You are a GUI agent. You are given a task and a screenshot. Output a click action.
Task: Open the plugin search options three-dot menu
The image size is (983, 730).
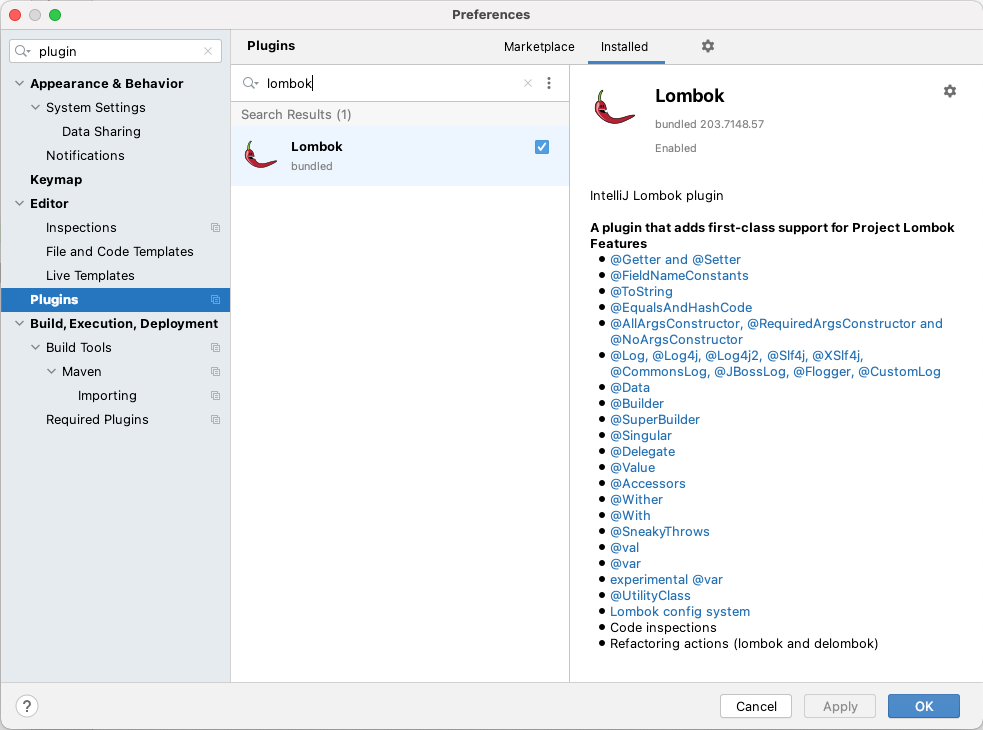pos(549,83)
